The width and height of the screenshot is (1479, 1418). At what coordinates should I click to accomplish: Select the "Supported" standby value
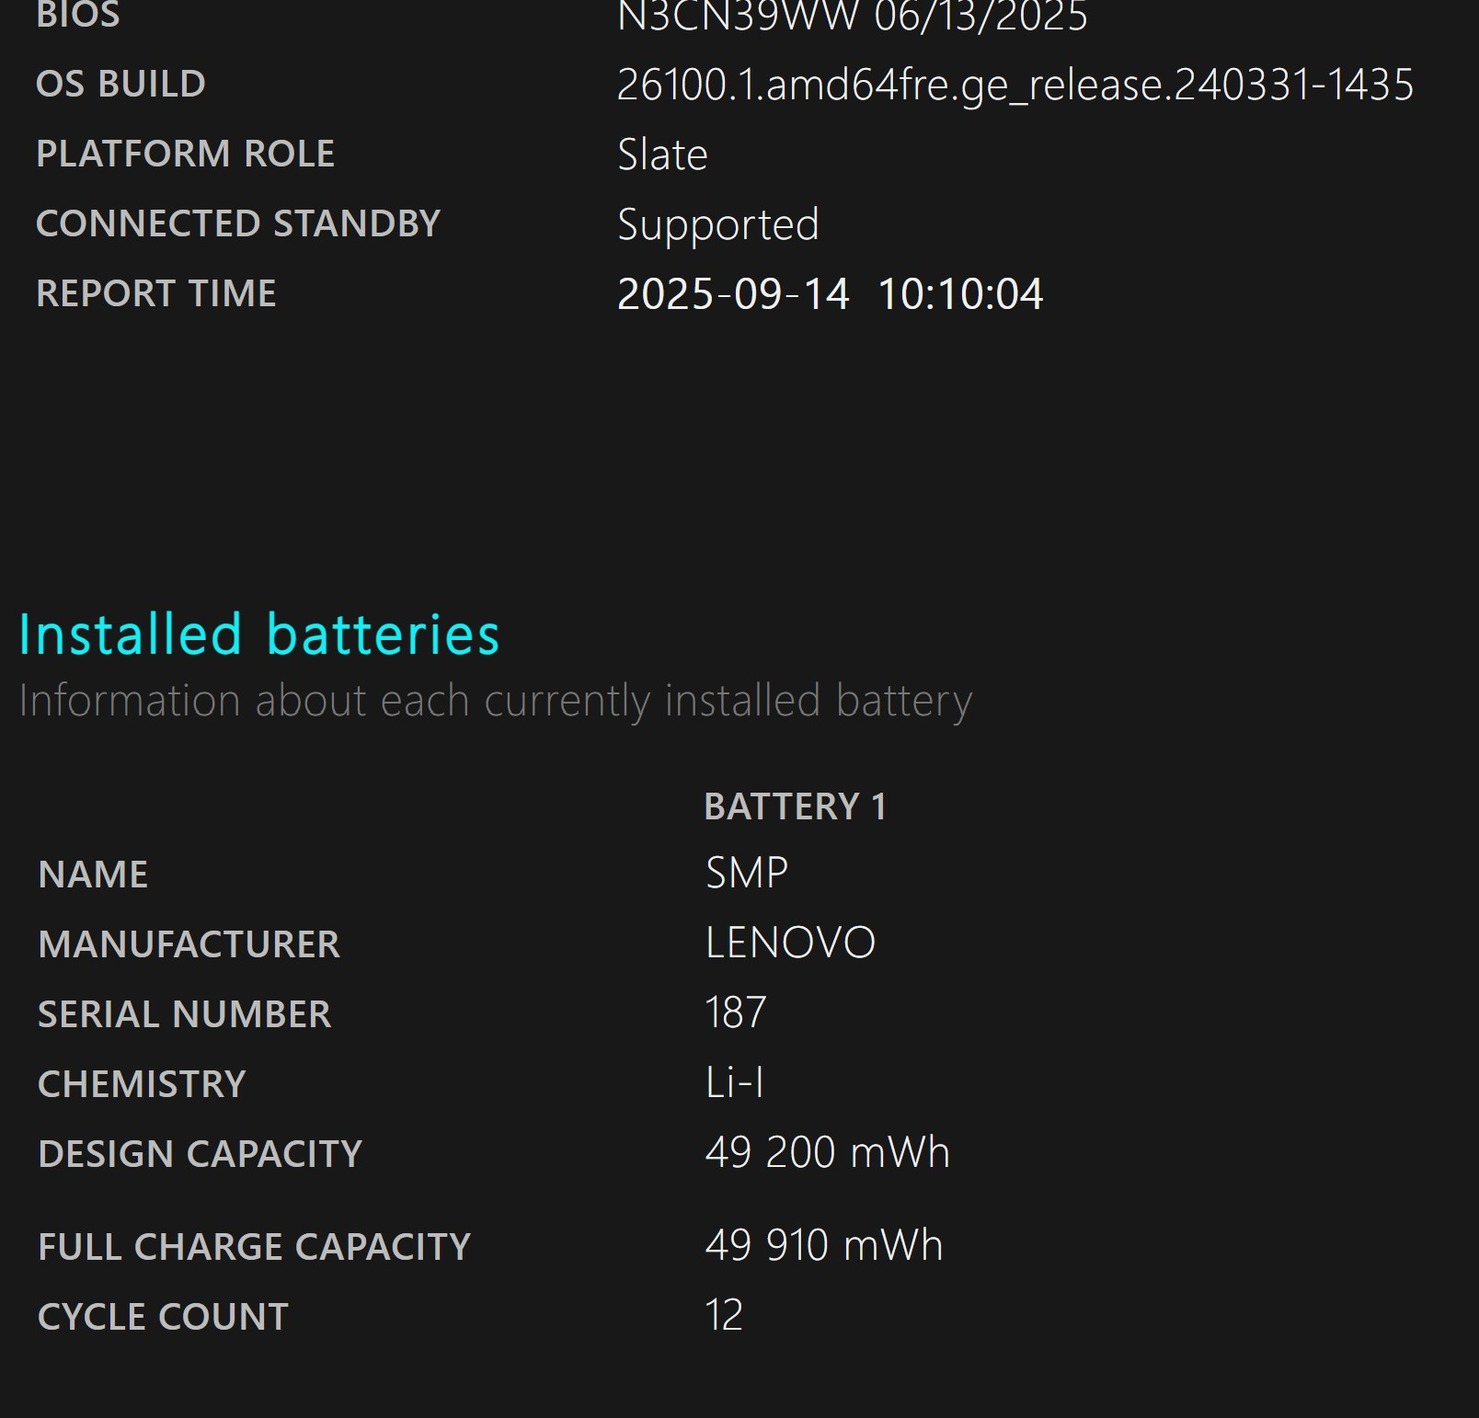[x=718, y=225]
